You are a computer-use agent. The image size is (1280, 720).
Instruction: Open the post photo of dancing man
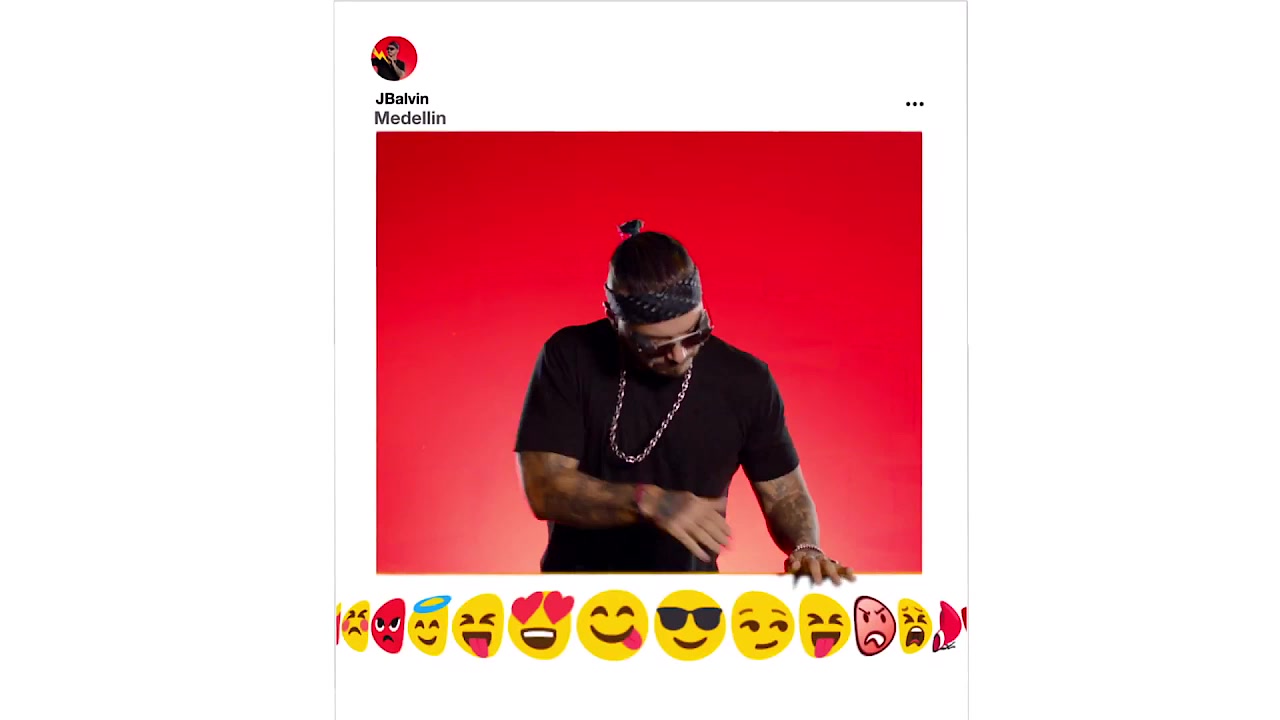649,353
